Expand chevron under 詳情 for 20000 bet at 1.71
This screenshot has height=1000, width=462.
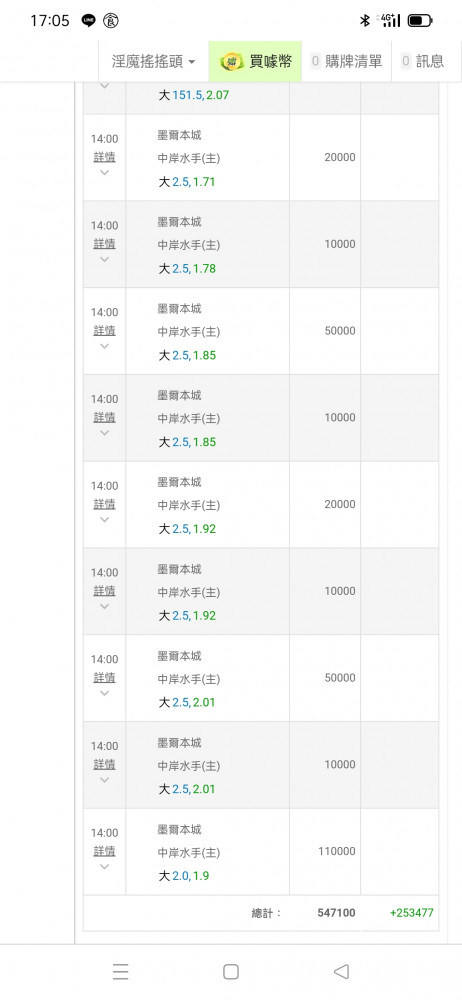(x=105, y=173)
